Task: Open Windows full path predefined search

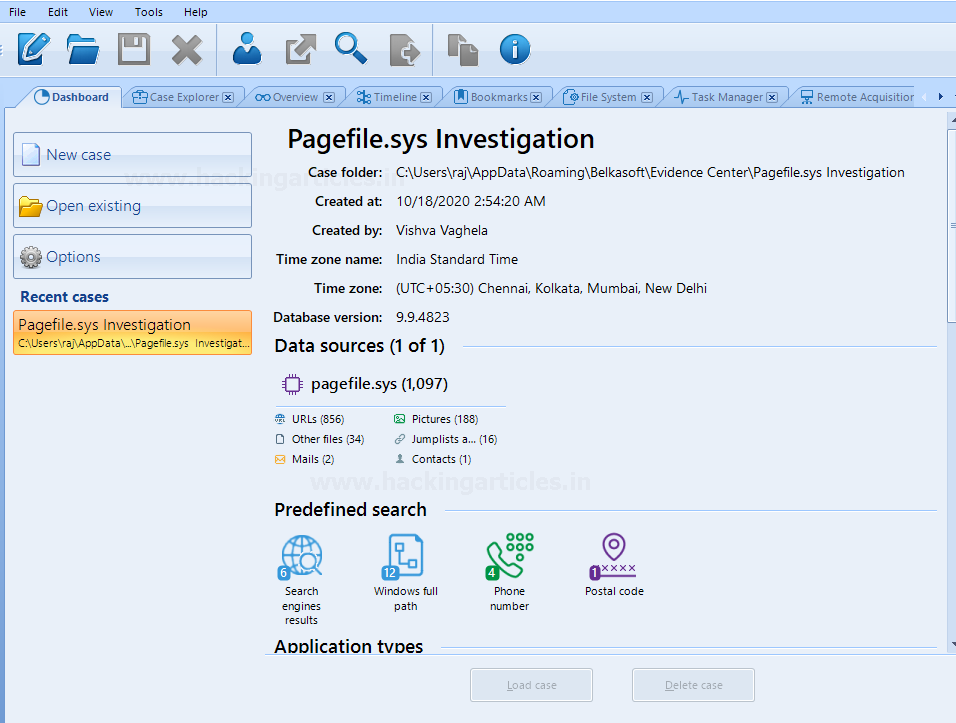Action: click(x=405, y=572)
